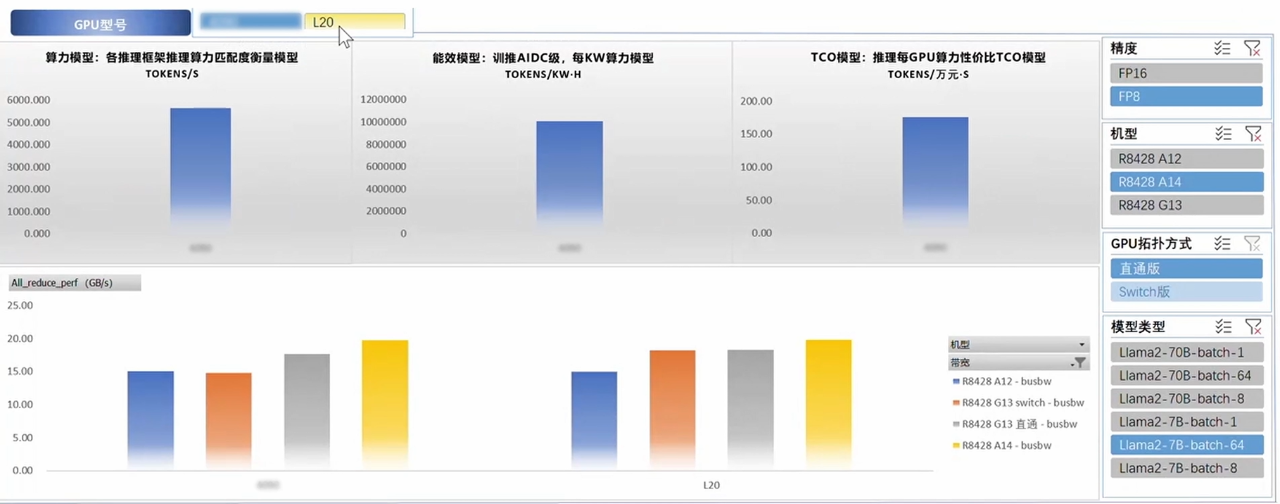Select the L20 GPU model tab
Viewport: 1280px width, 504px height.
click(355, 22)
